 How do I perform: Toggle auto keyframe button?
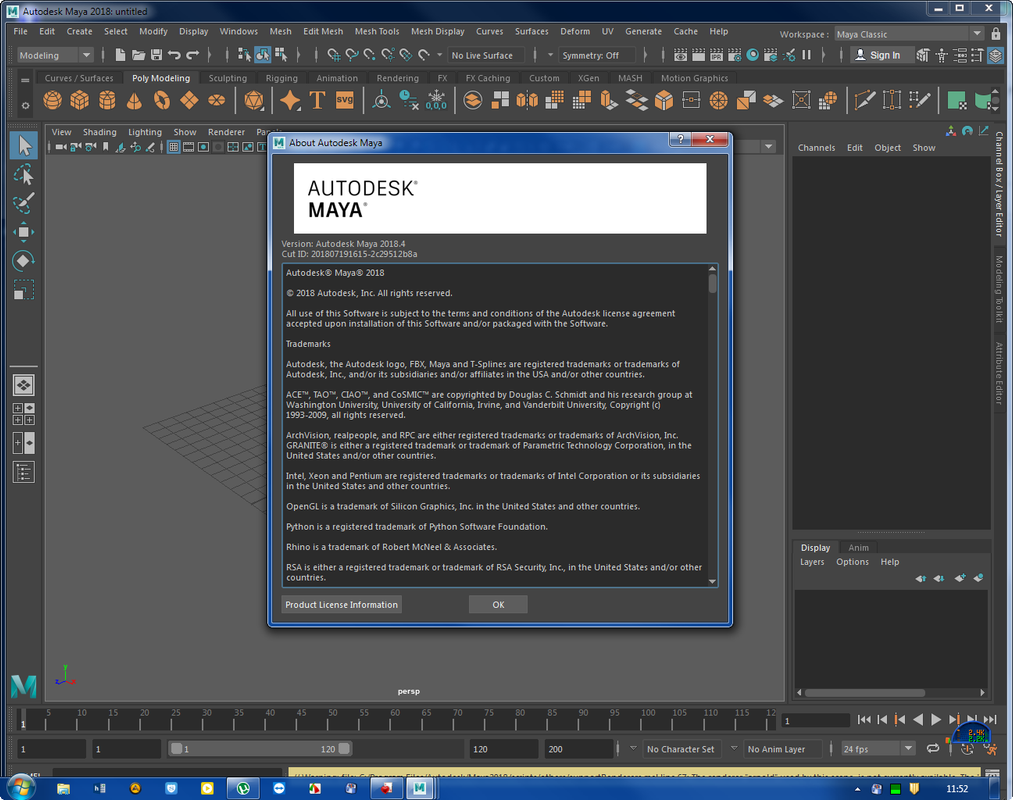[x=966, y=749]
